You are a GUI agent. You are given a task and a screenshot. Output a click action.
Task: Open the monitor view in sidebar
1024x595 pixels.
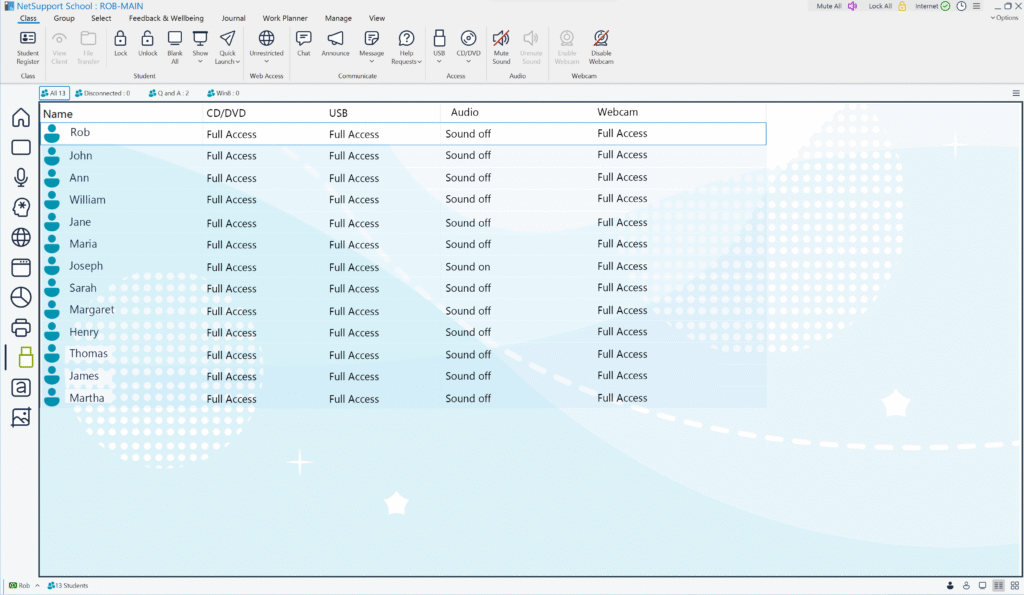(x=21, y=148)
